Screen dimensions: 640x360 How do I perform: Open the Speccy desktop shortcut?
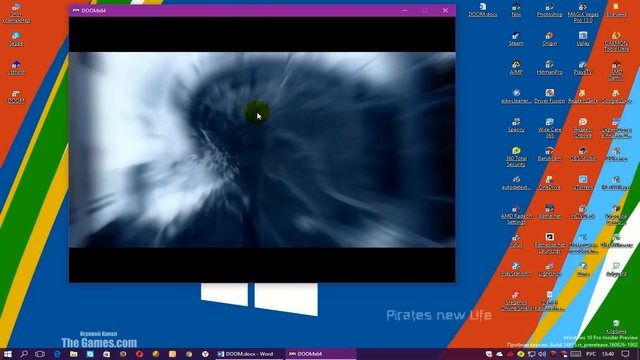pos(516,125)
